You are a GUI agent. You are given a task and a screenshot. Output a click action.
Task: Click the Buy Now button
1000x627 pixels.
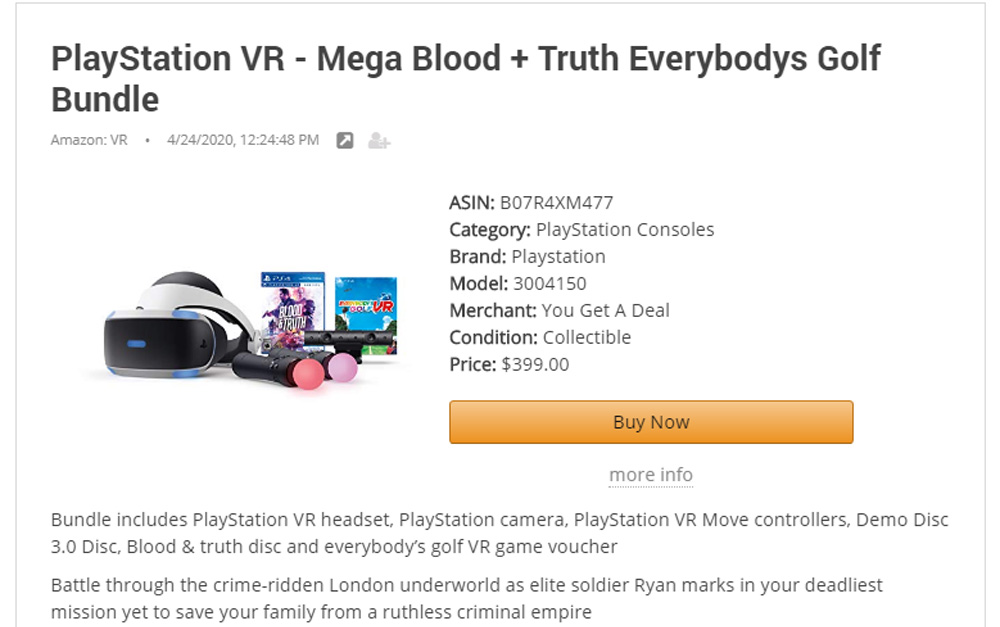(651, 422)
